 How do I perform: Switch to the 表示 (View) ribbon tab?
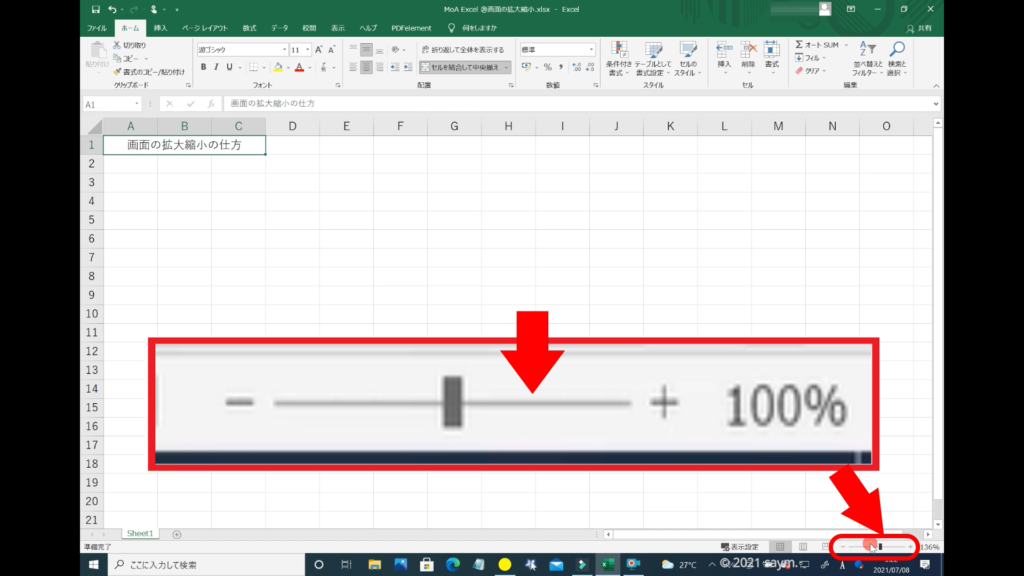point(338,28)
